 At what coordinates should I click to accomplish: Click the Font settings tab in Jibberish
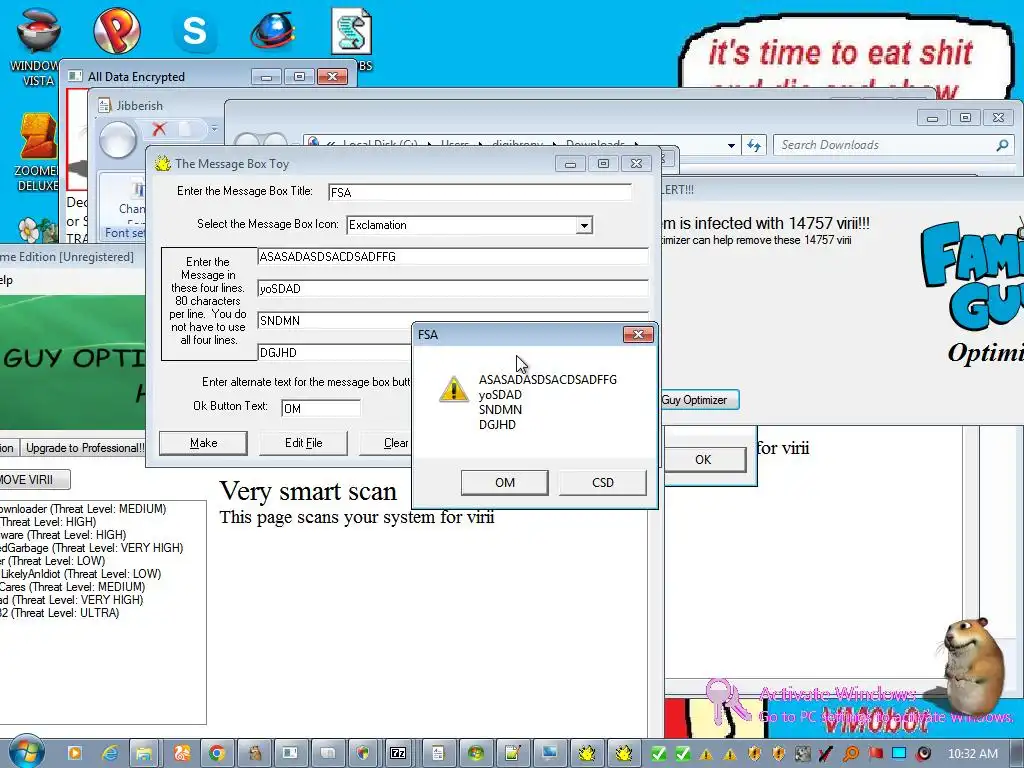(x=124, y=233)
